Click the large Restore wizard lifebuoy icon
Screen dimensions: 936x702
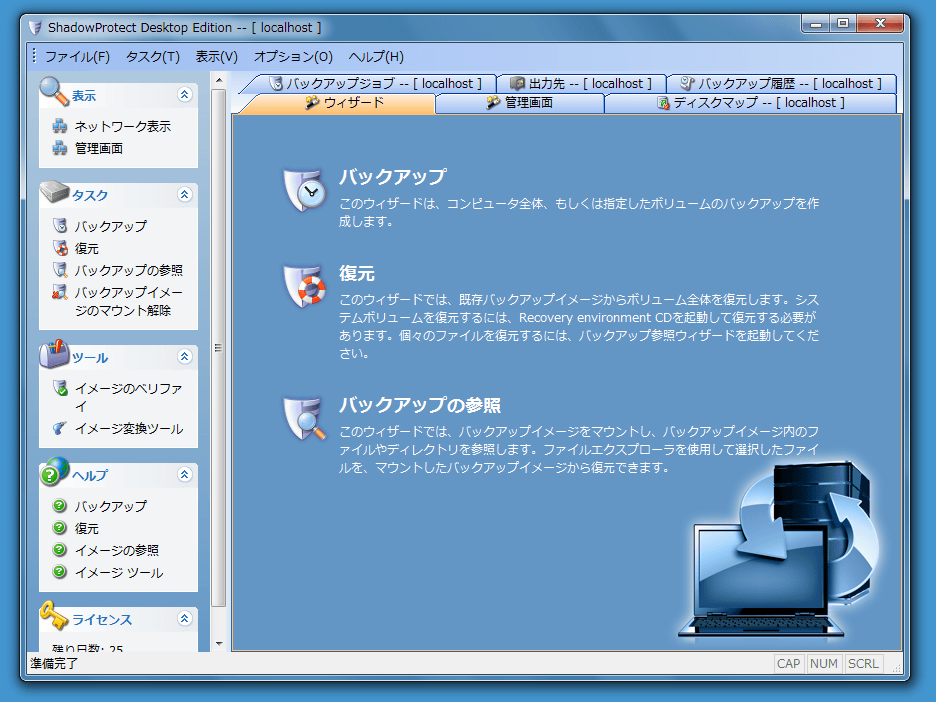[x=304, y=285]
